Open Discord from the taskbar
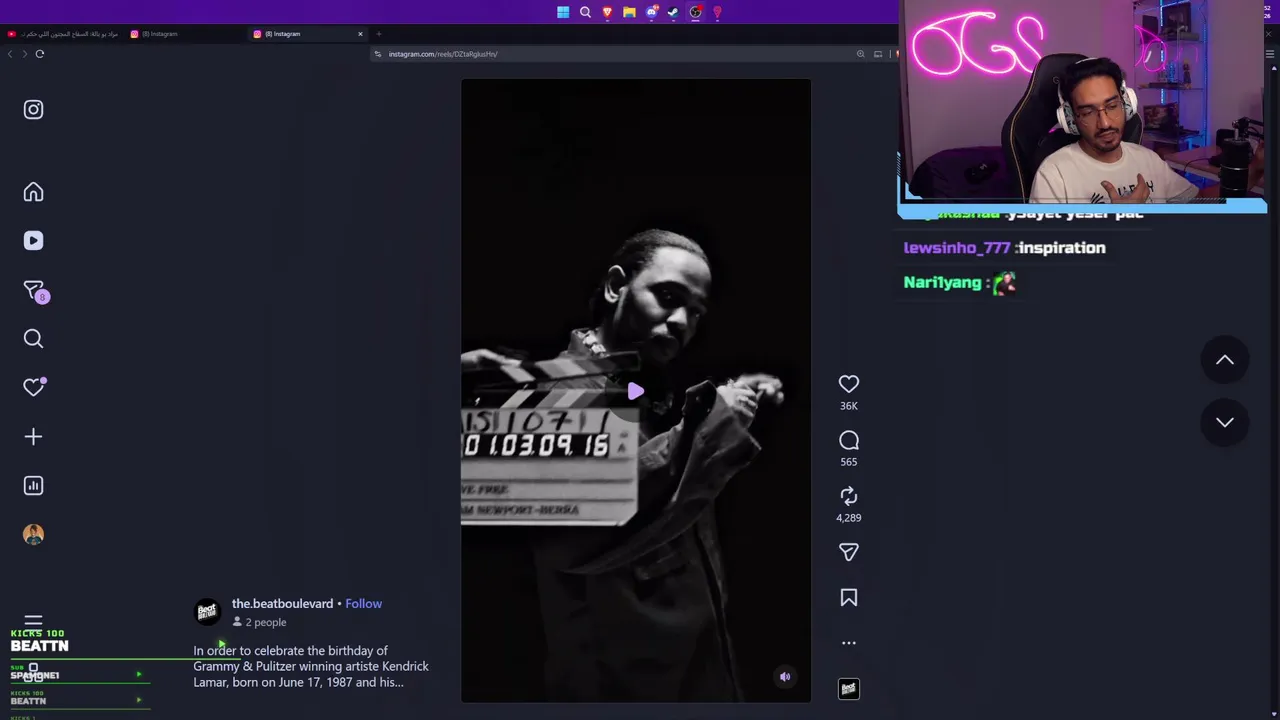The image size is (1280, 720). 651,12
